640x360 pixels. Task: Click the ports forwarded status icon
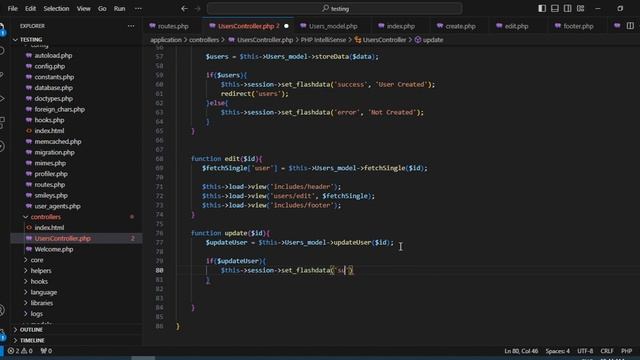pos(46,351)
